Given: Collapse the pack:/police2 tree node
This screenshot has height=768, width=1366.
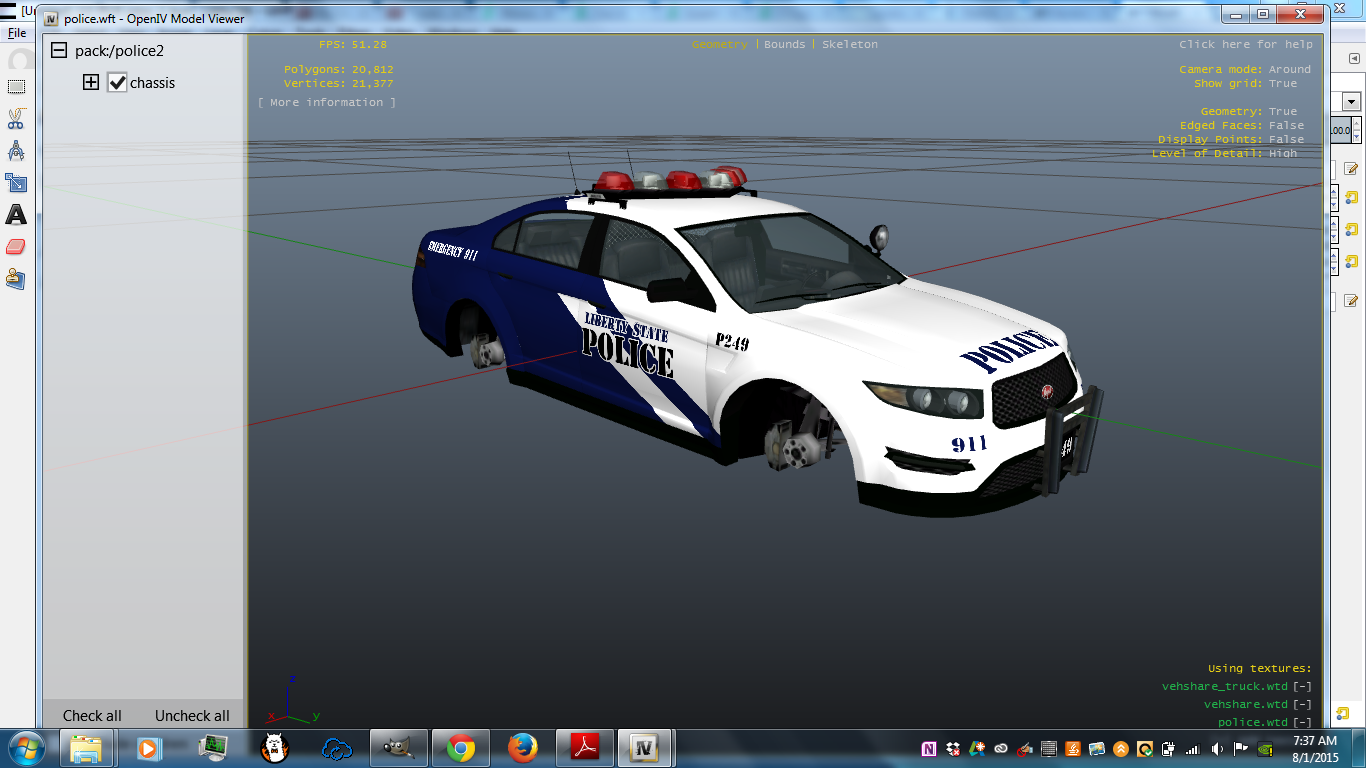Looking at the screenshot, I should click(x=59, y=50).
